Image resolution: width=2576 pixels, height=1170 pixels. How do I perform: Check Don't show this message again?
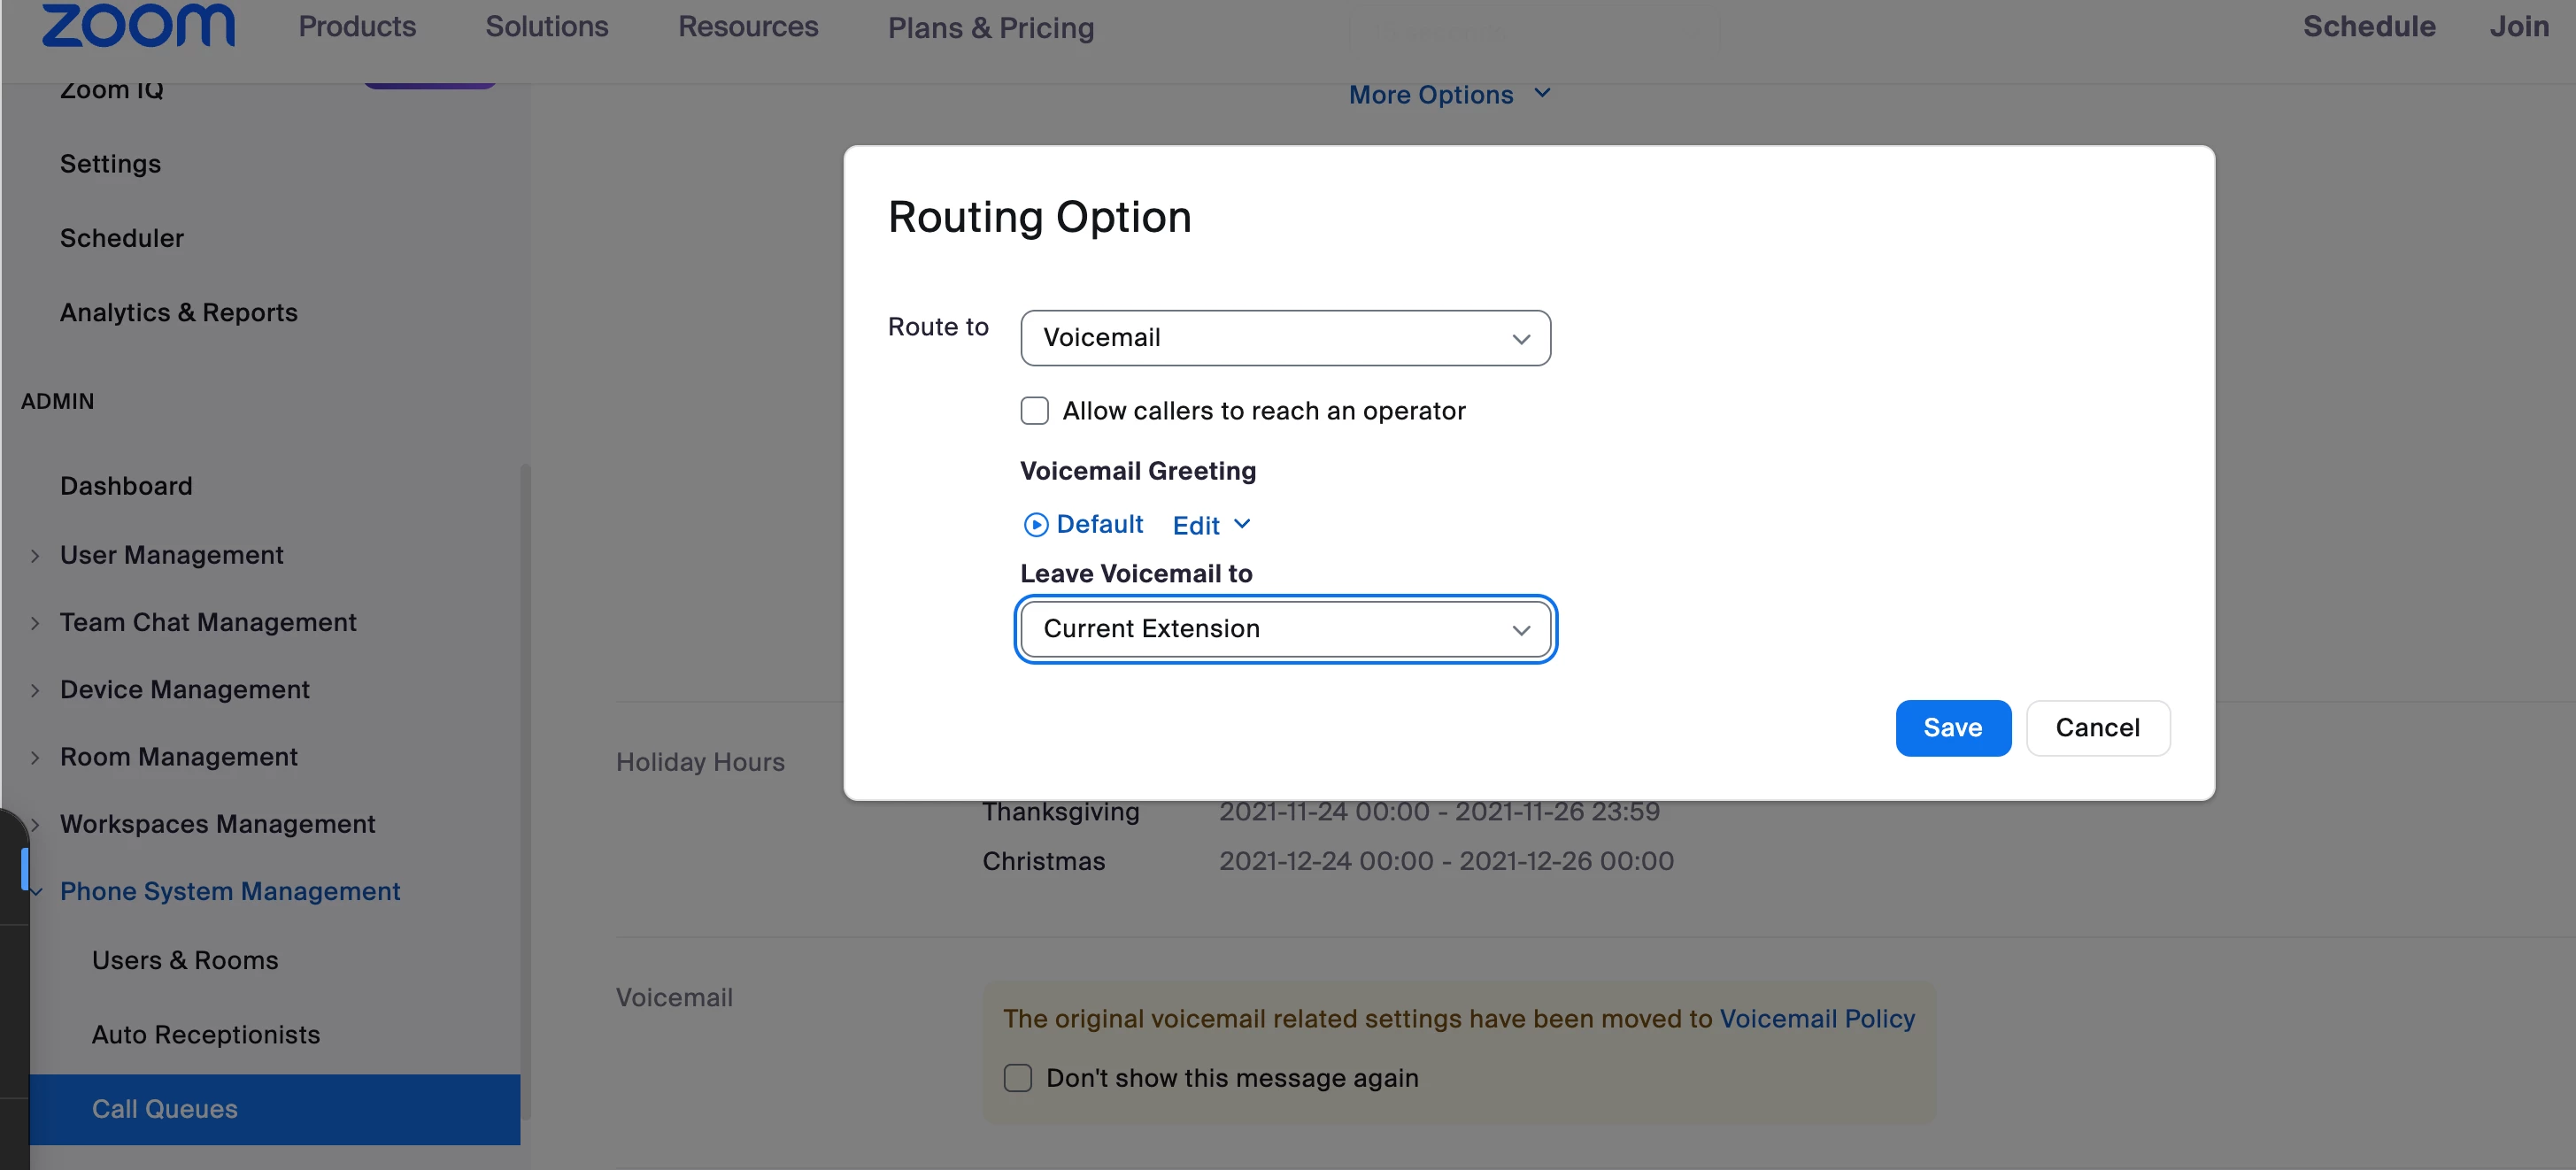point(1017,1078)
